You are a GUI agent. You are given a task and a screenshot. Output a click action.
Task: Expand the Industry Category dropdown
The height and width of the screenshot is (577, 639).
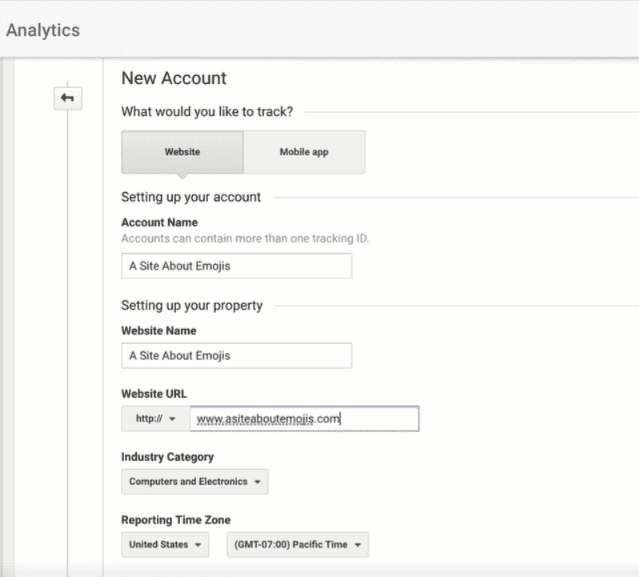(x=195, y=482)
